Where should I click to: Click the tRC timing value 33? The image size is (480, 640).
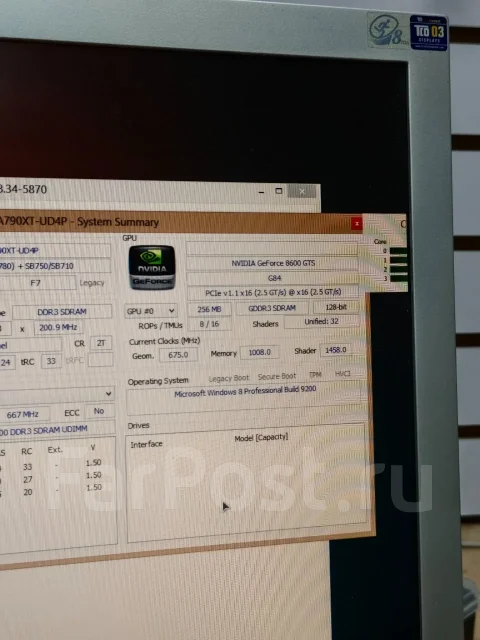coord(51,361)
